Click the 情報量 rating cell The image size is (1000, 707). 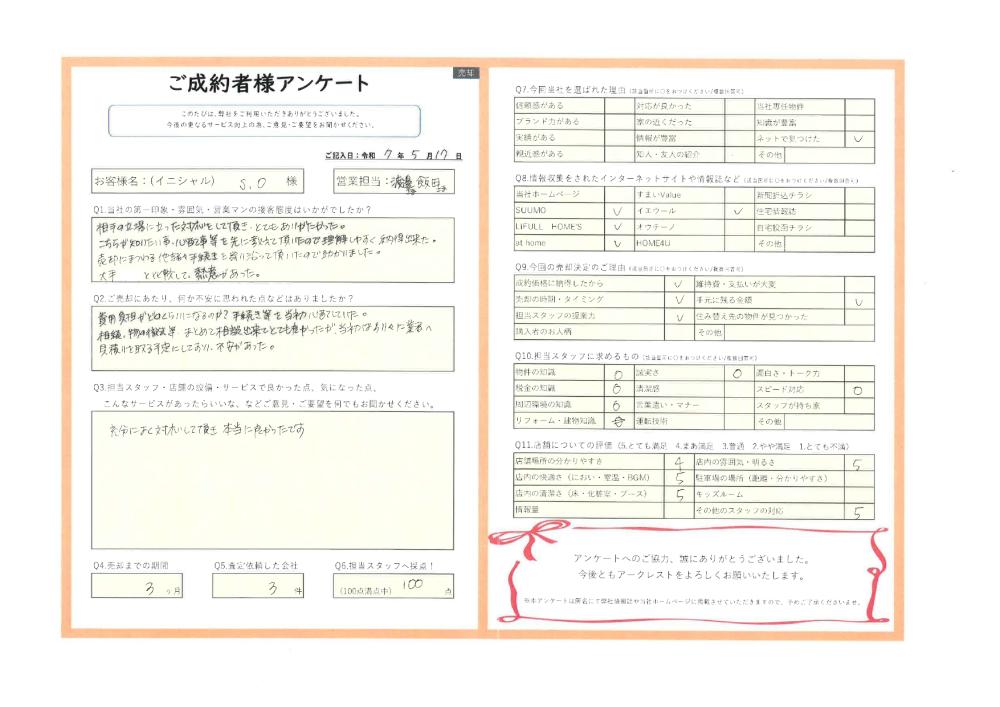pyautogui.click(x=679, y=511)
